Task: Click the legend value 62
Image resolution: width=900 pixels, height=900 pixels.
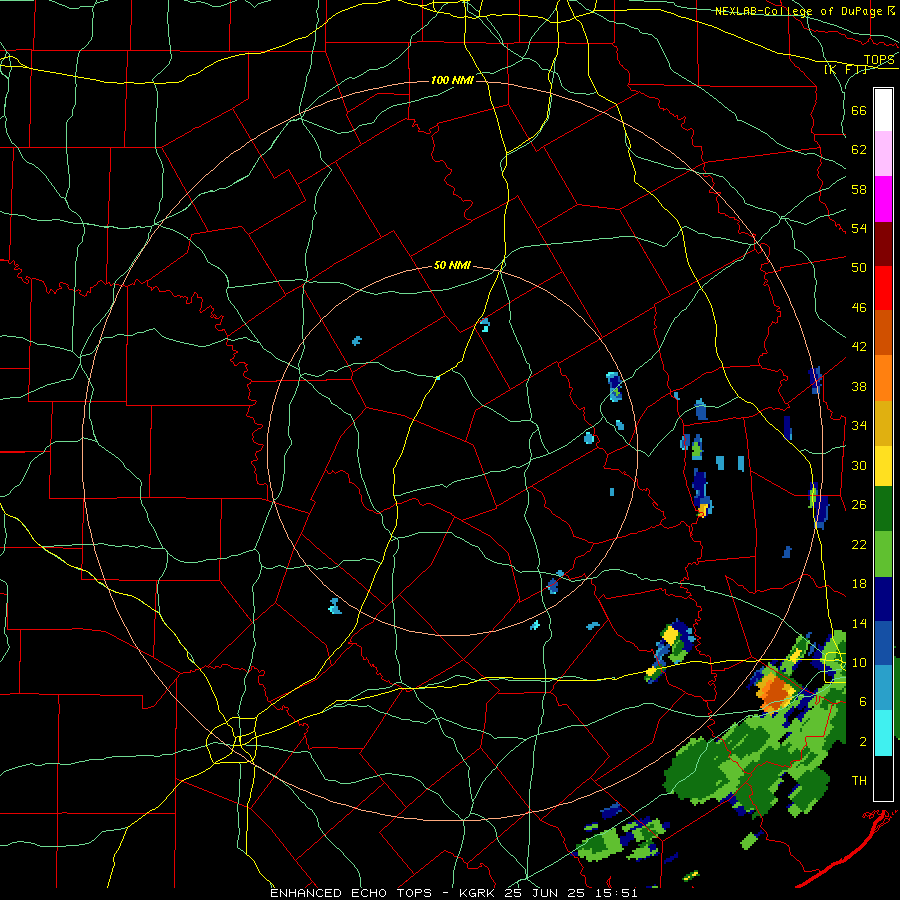Action: tap(859, 150)
